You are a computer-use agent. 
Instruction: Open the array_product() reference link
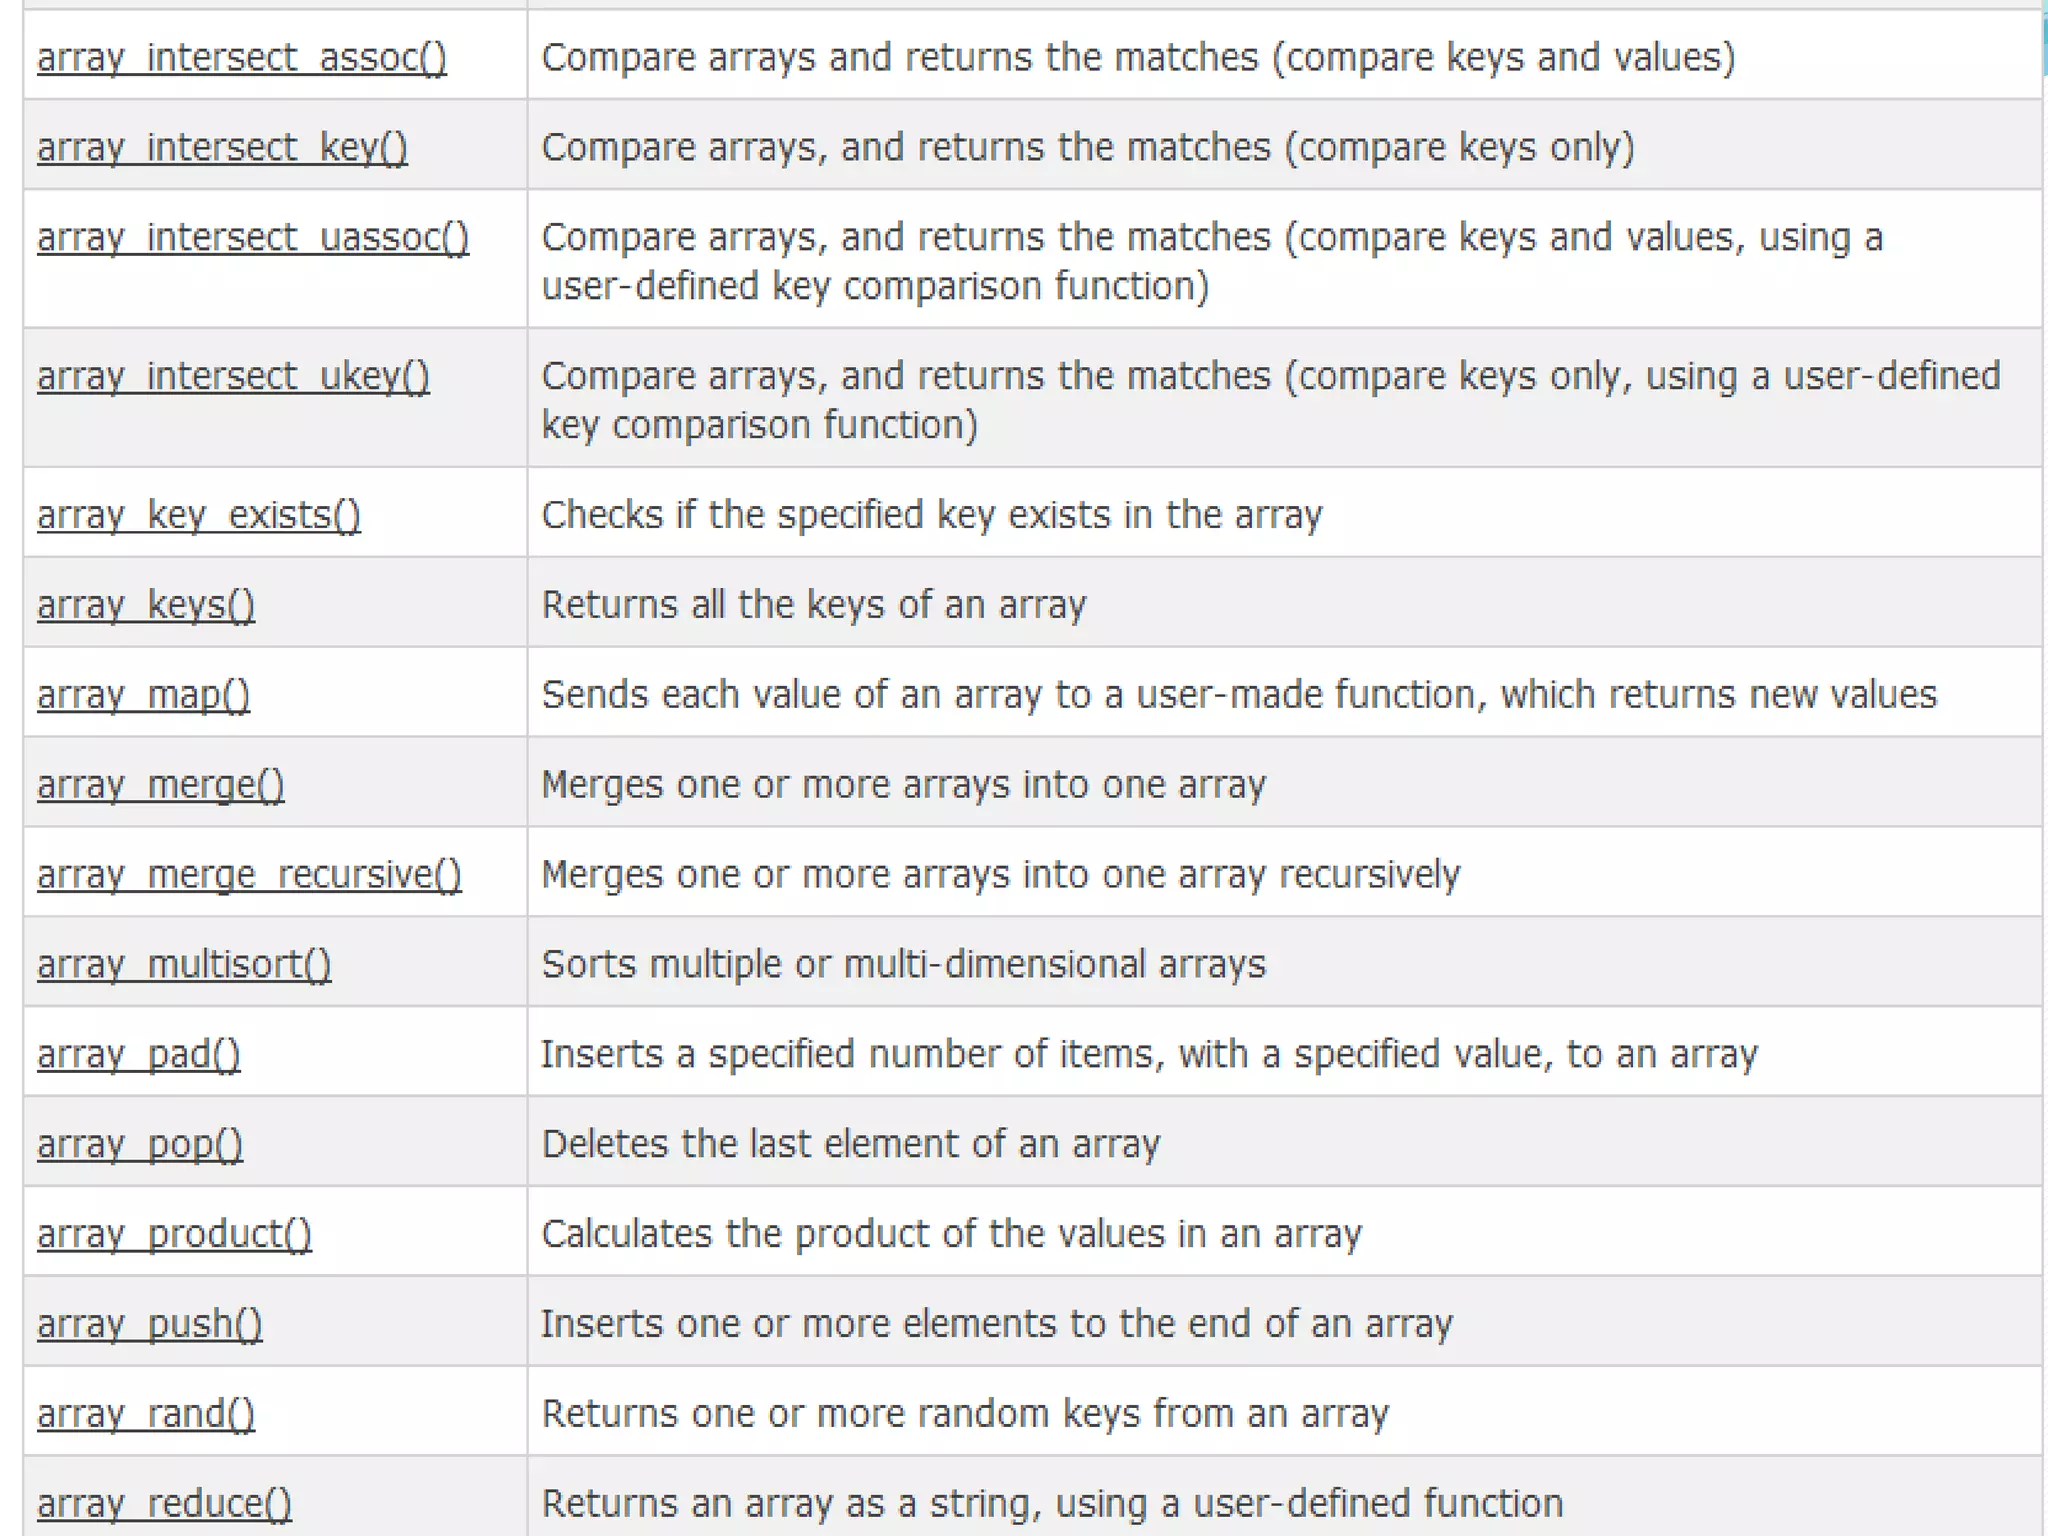coord(174,1235)
